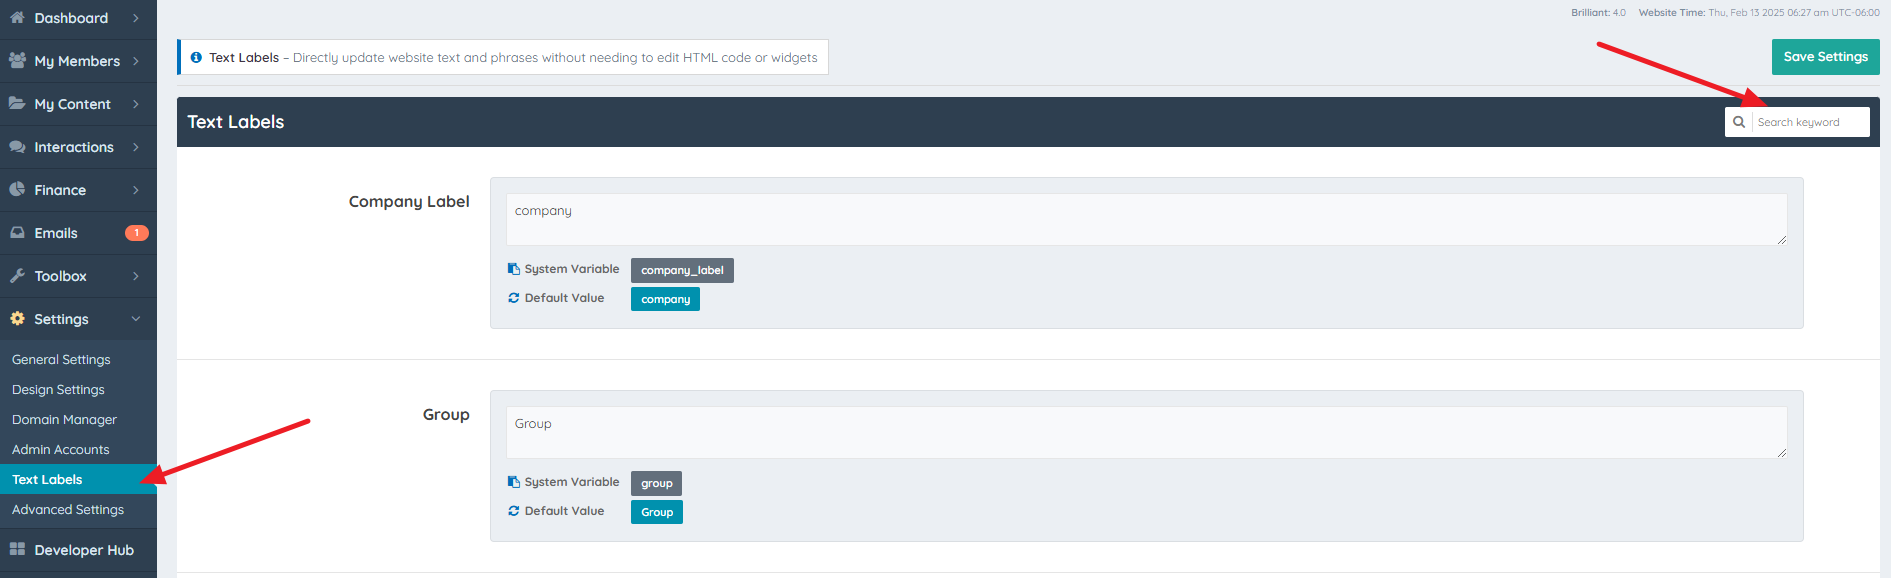
Task: Click the My Content folder icon
Action: pyautogui.click(x=17, y=103)
